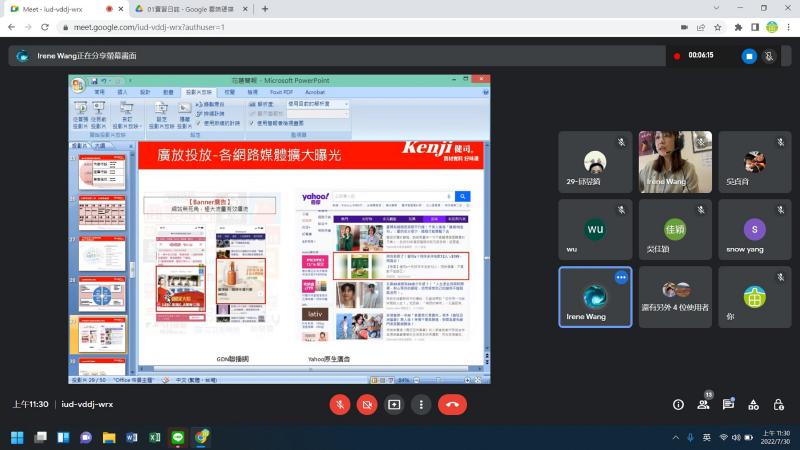800x450 pixels.
Task: Open the Resolution combo box in ribbon
Action: 318,104
